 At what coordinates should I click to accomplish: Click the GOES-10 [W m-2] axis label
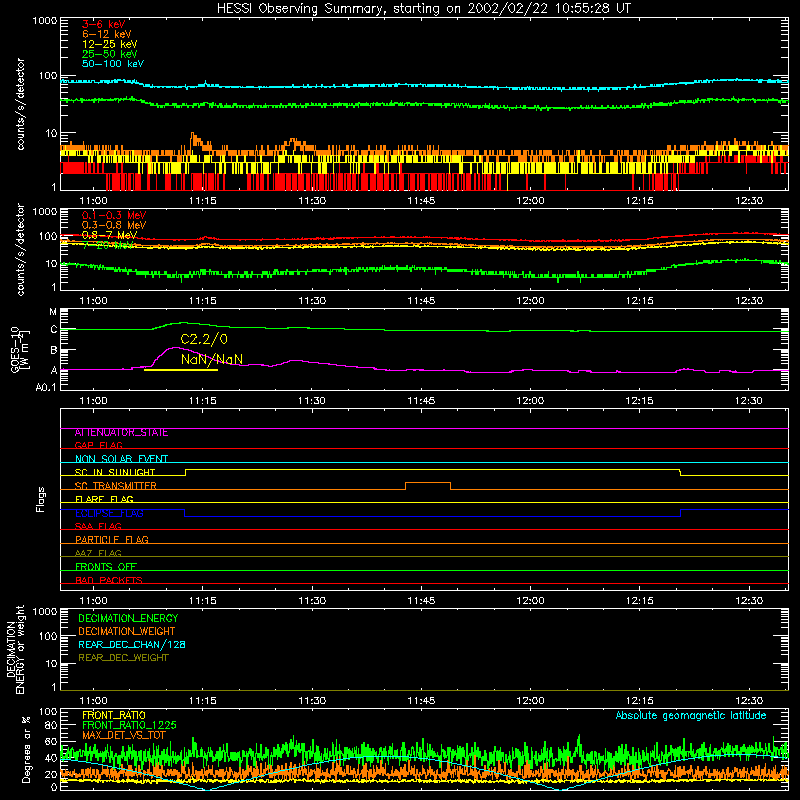click(19, 350)
